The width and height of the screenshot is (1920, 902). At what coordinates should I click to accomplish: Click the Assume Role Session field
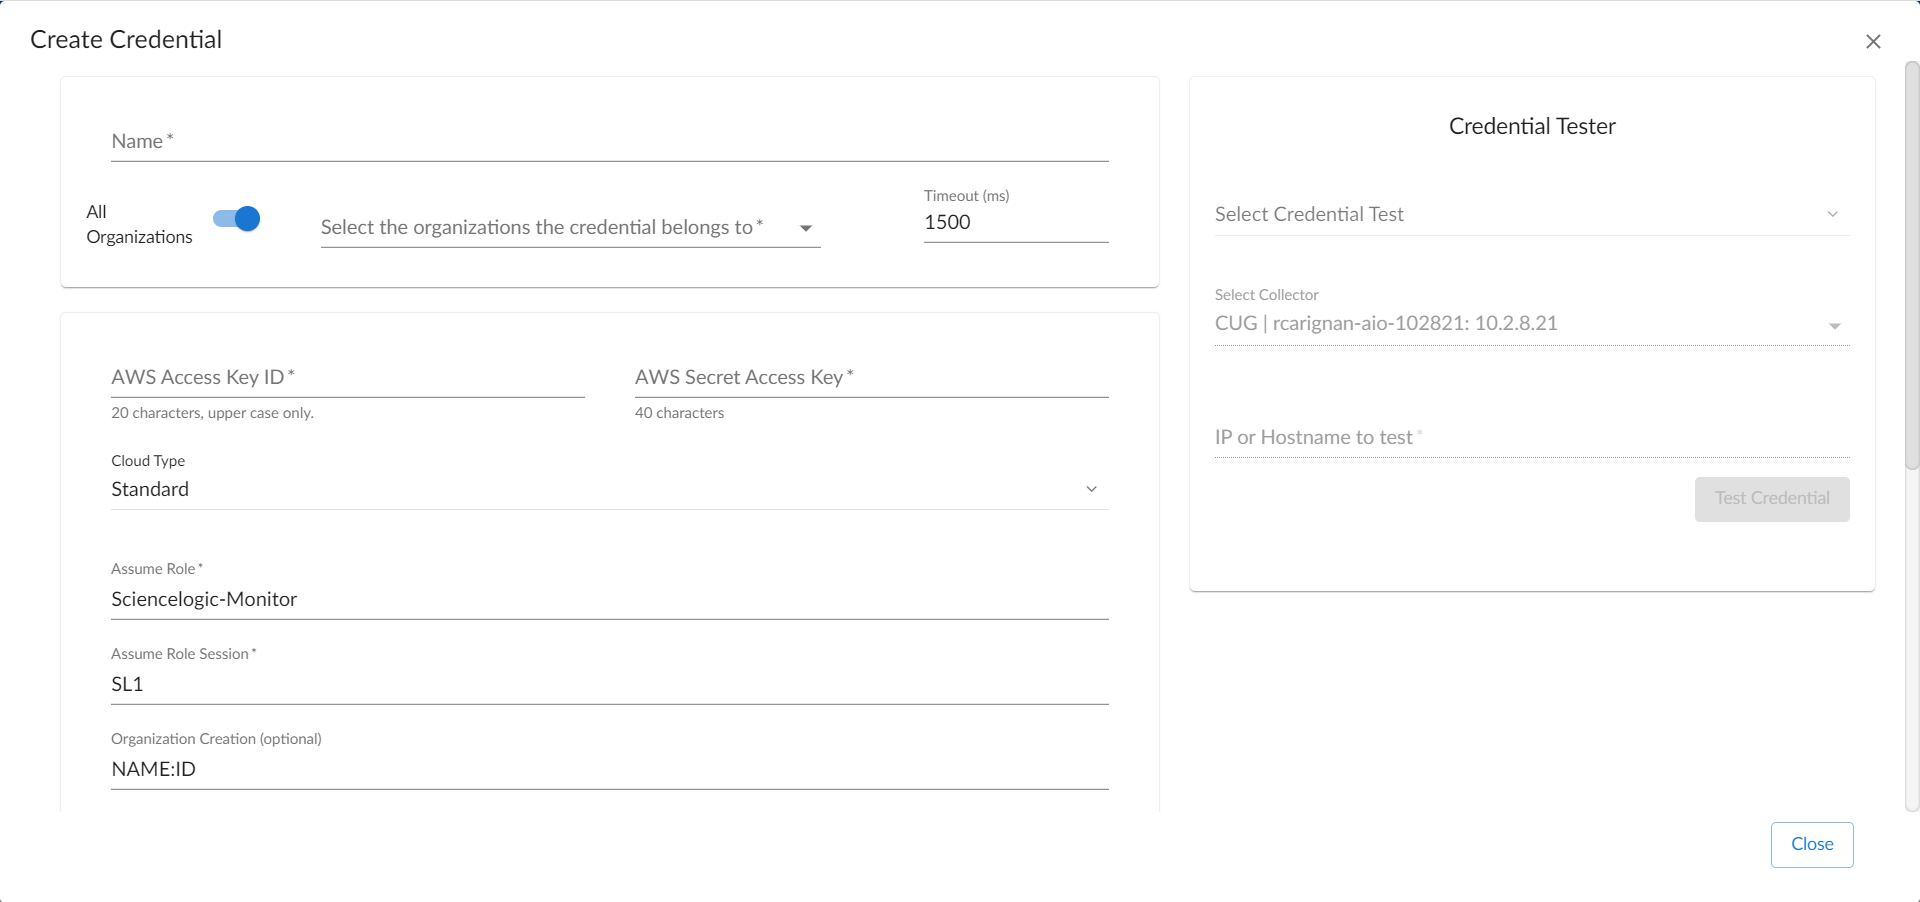[609, 684]
